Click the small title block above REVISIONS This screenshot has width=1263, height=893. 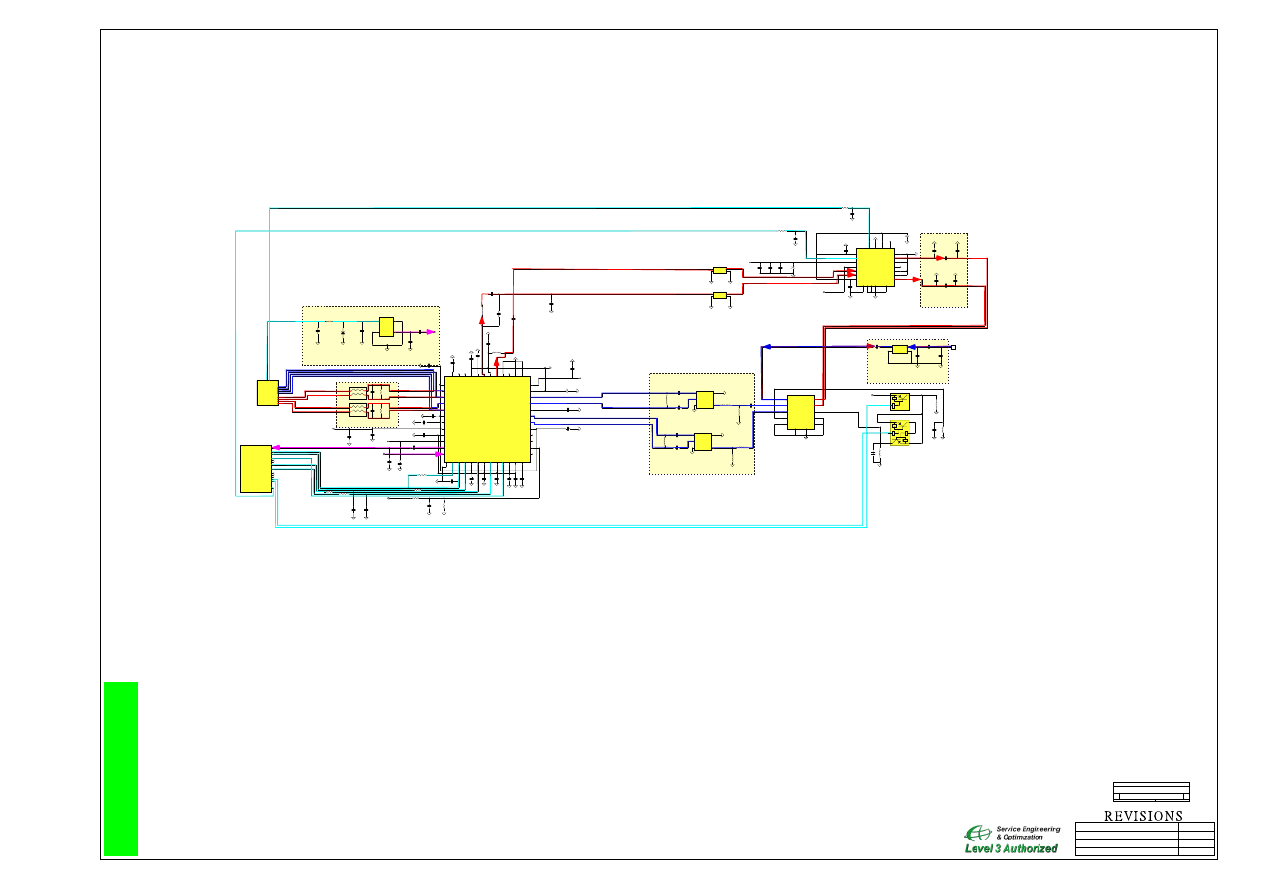pos(1151,792)
